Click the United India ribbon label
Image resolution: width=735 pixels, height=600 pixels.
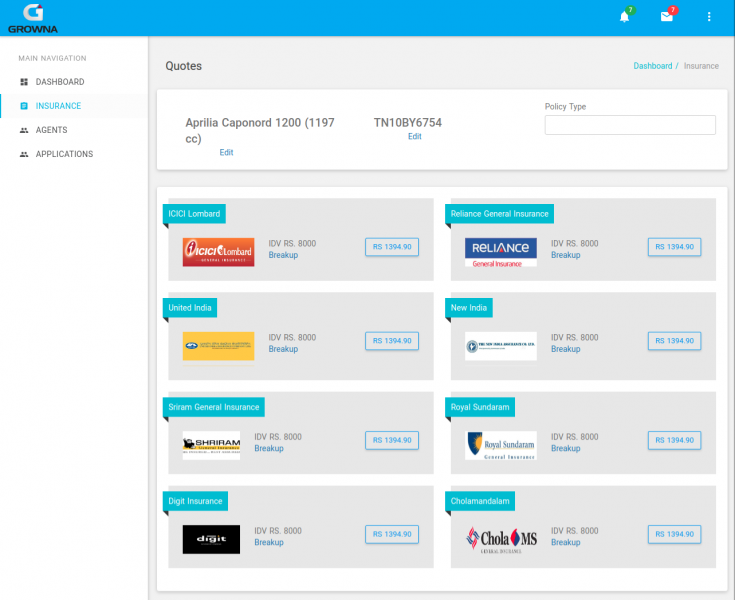coord(189,308)
